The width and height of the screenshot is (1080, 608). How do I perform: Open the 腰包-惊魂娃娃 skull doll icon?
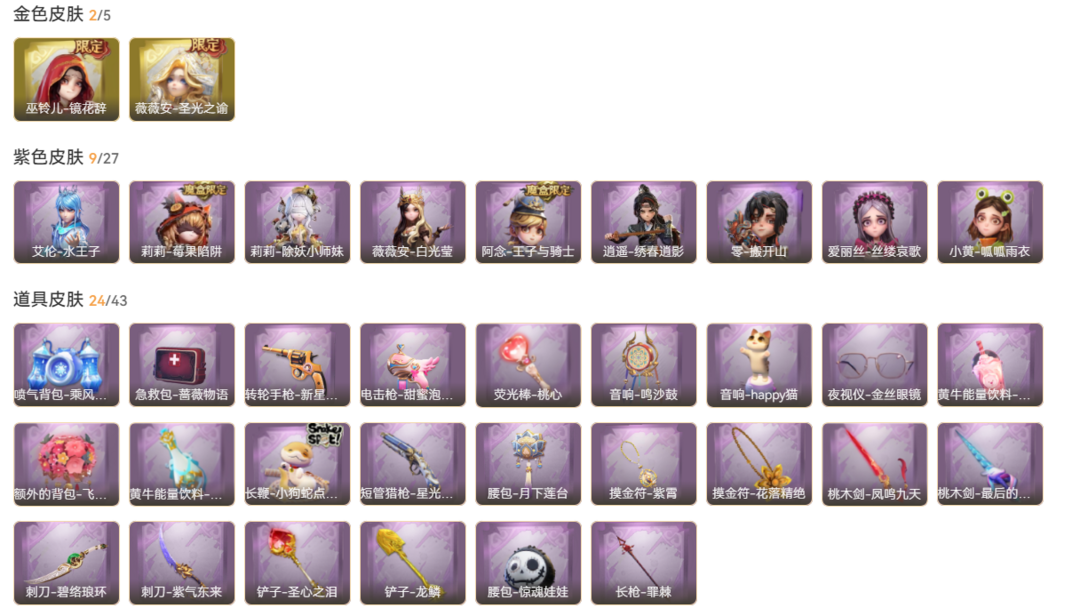[x=528, y=563]
